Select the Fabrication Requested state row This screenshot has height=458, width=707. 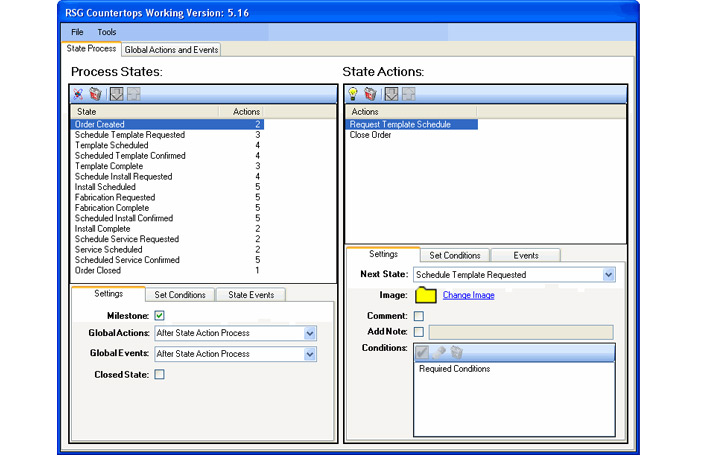click(x=167, y=197)
